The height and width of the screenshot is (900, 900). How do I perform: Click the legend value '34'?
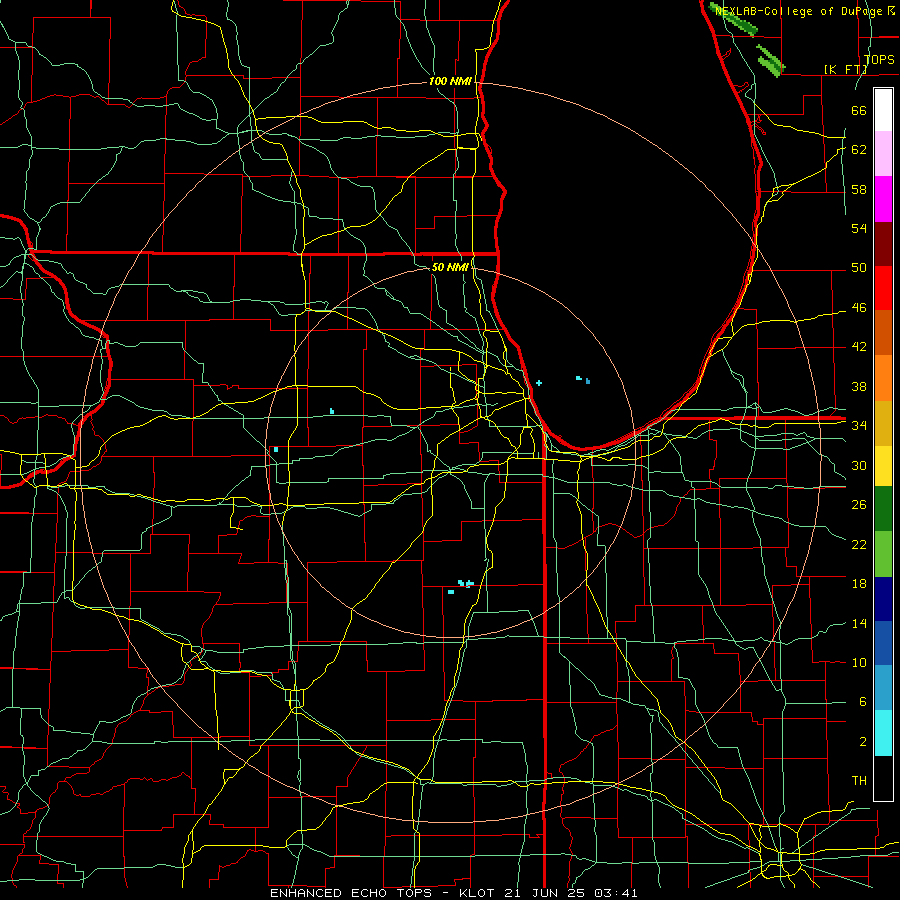(859, 425)
